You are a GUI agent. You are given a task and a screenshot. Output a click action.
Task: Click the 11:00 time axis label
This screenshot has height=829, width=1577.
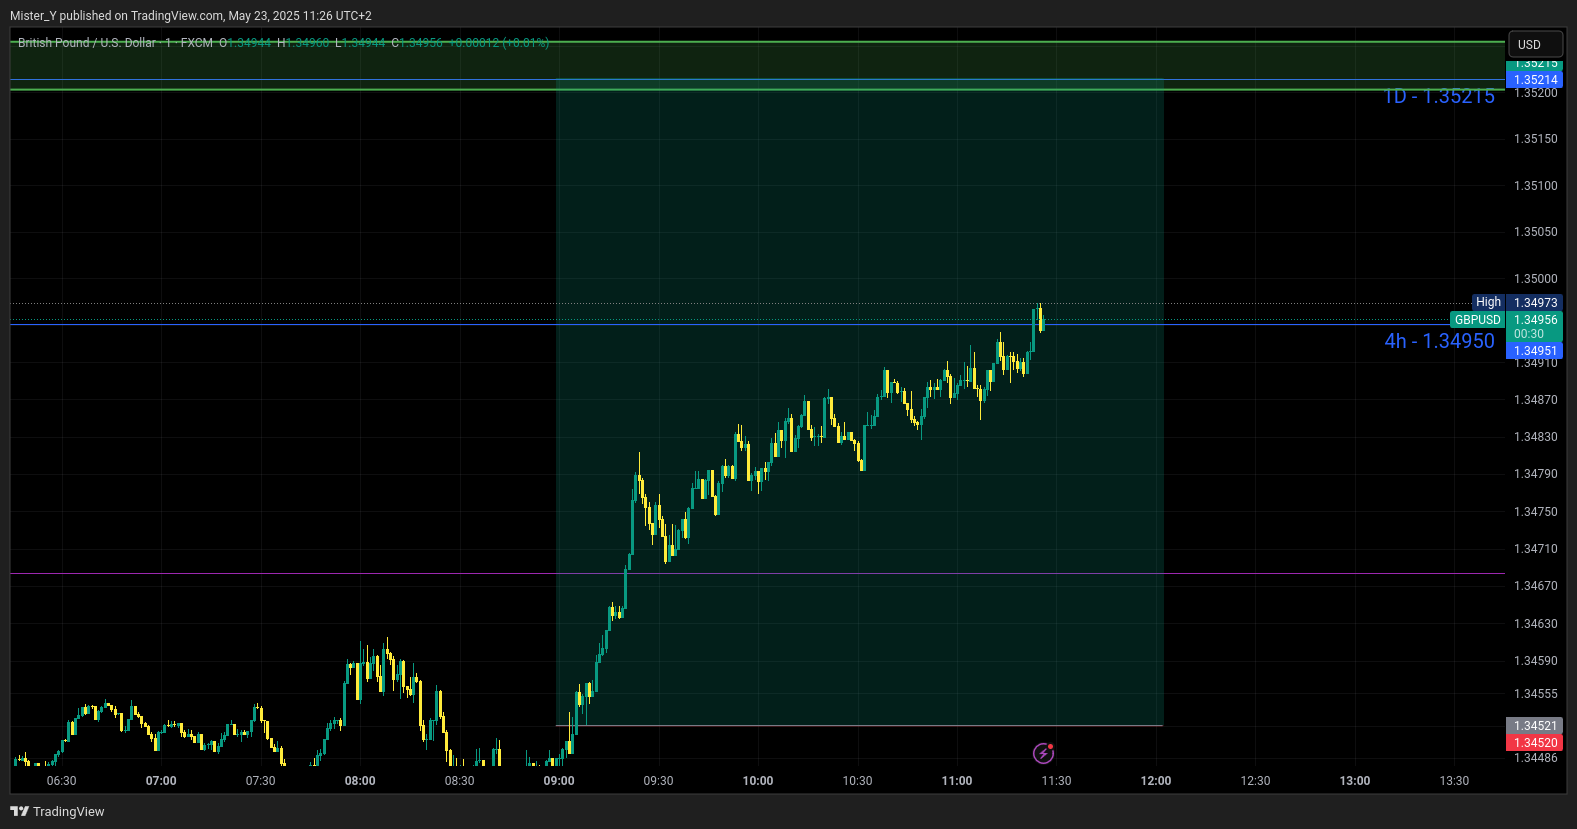(x=957, y=781)
